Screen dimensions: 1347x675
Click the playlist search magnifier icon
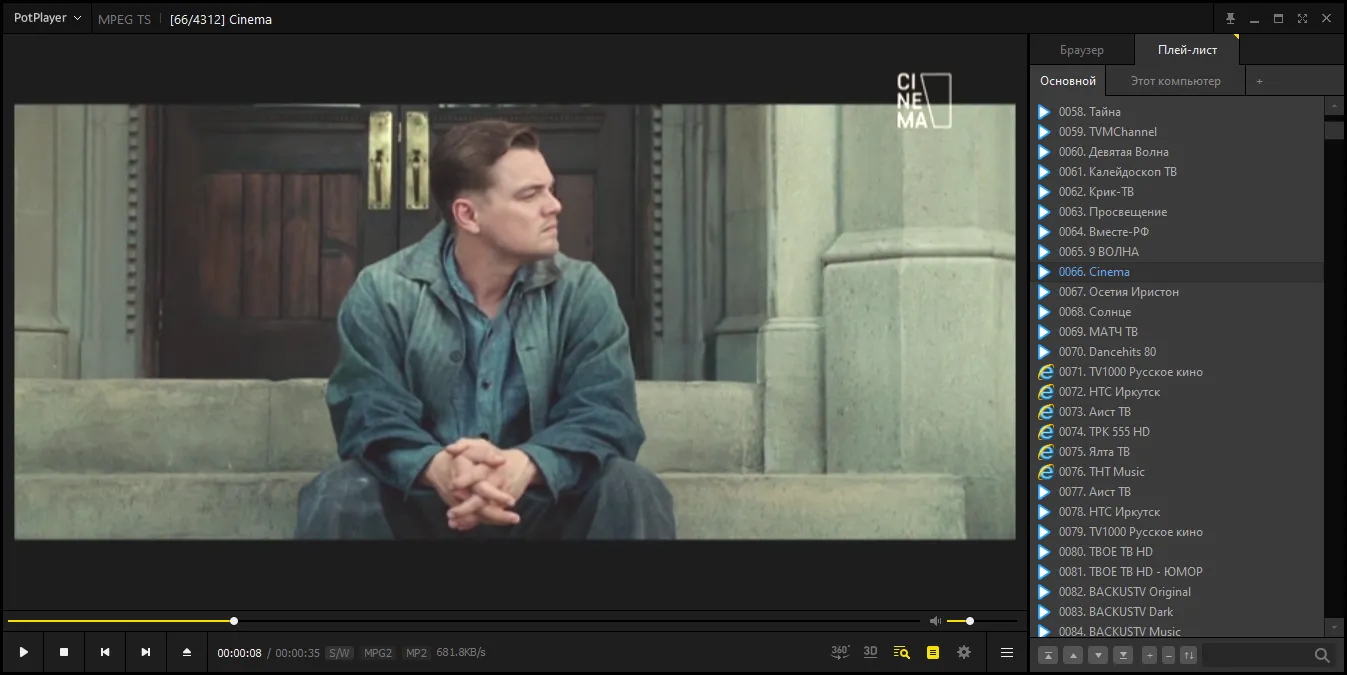click(x=1322, y=655)
